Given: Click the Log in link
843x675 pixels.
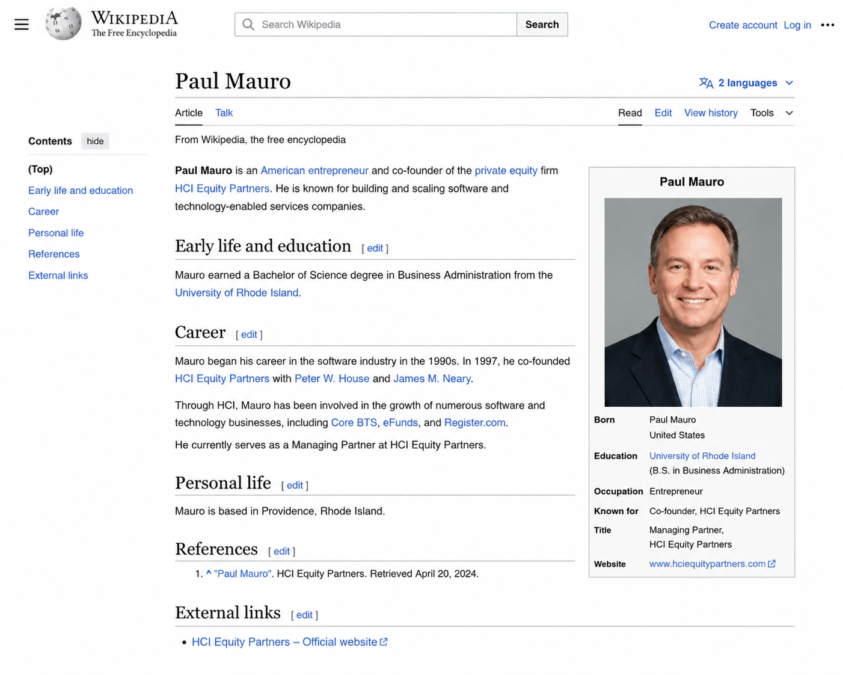Looking at the screenshot, I should pos(797,25).
